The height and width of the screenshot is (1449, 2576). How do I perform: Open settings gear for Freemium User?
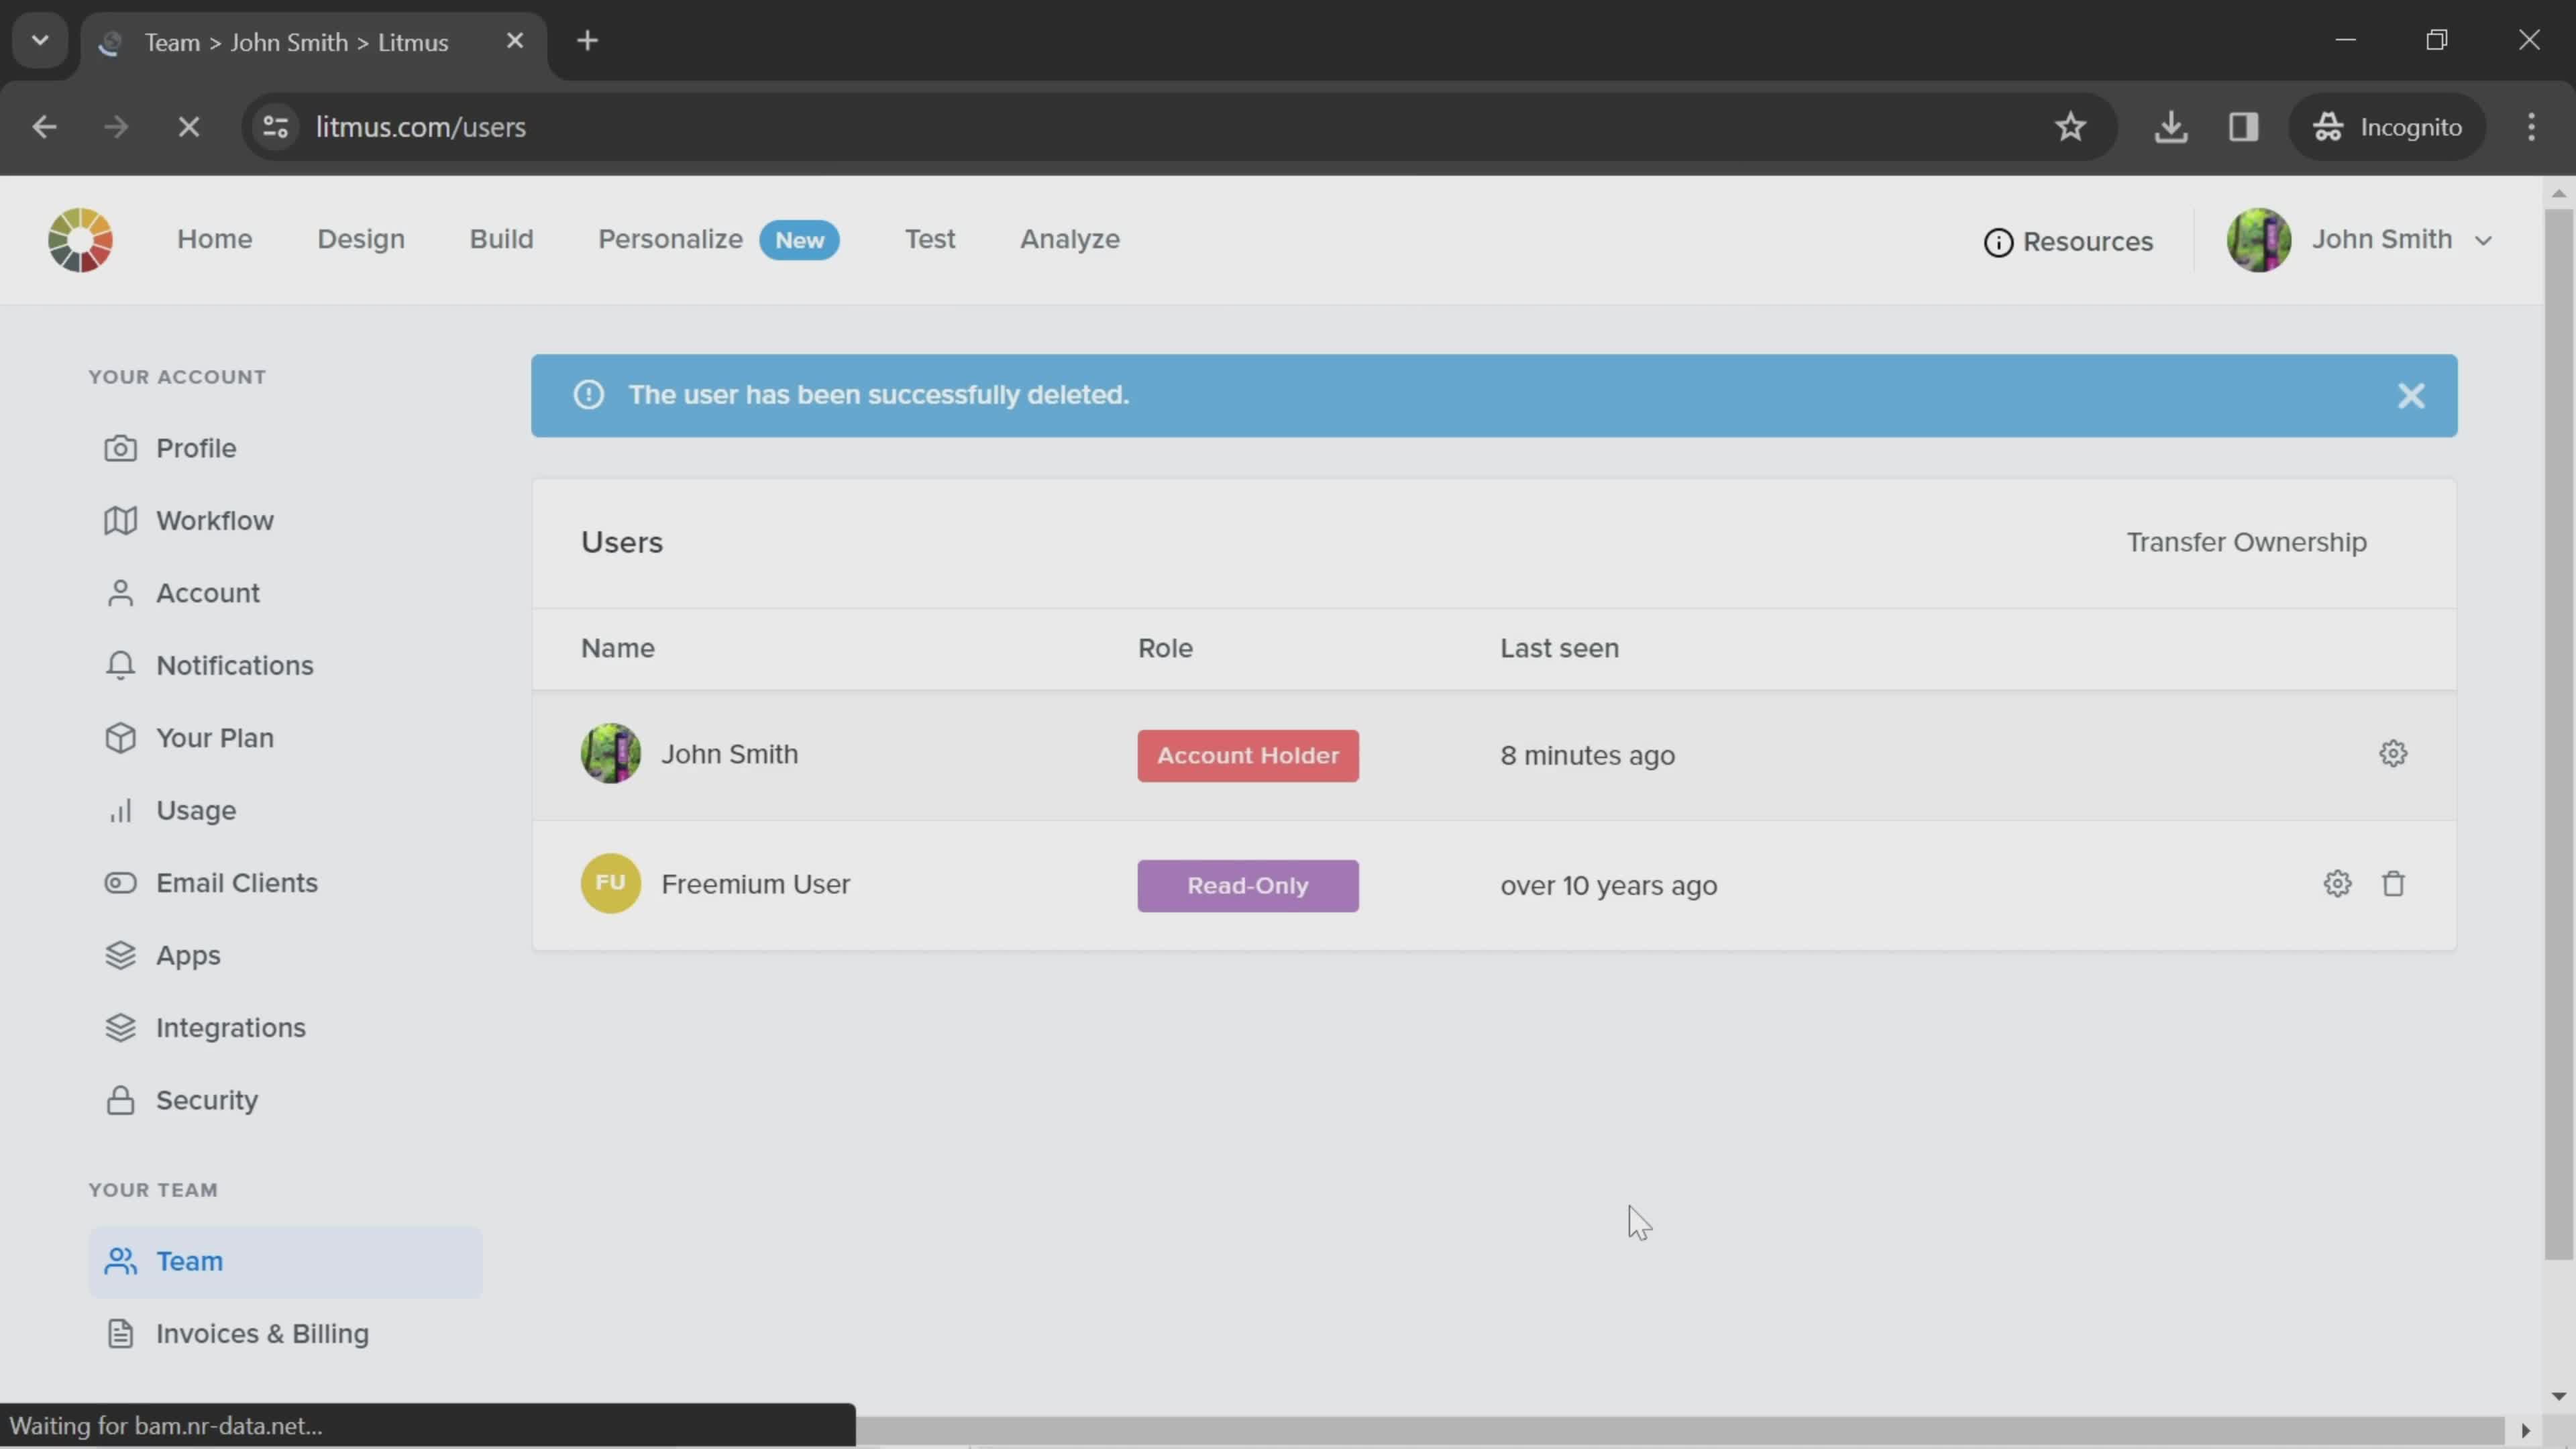(x=2337, y=884)
